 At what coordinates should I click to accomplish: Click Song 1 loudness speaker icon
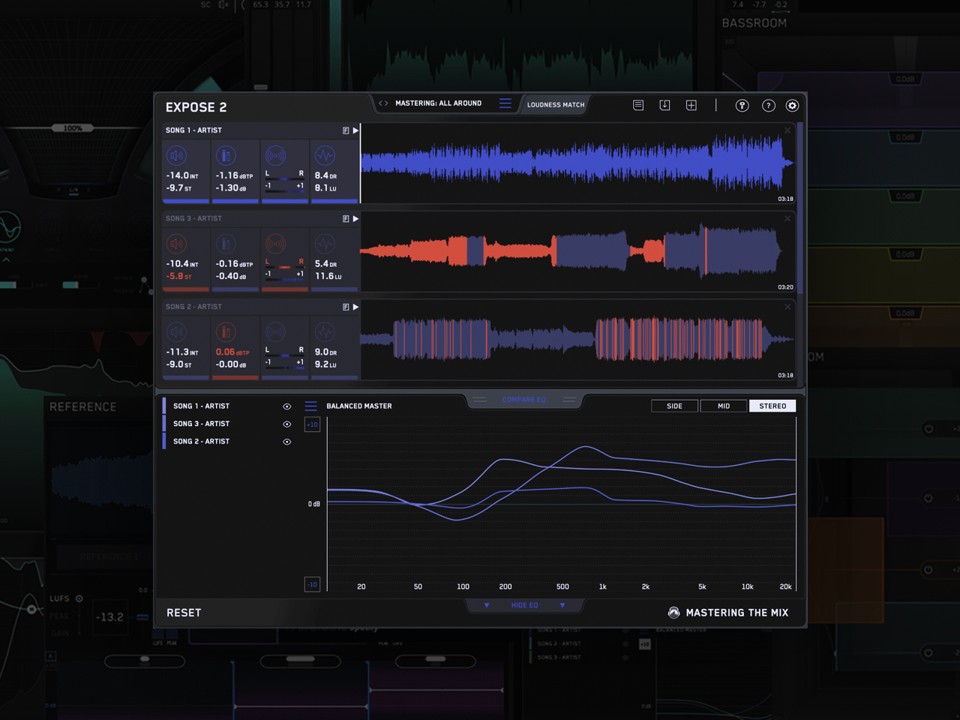point(177,156)
